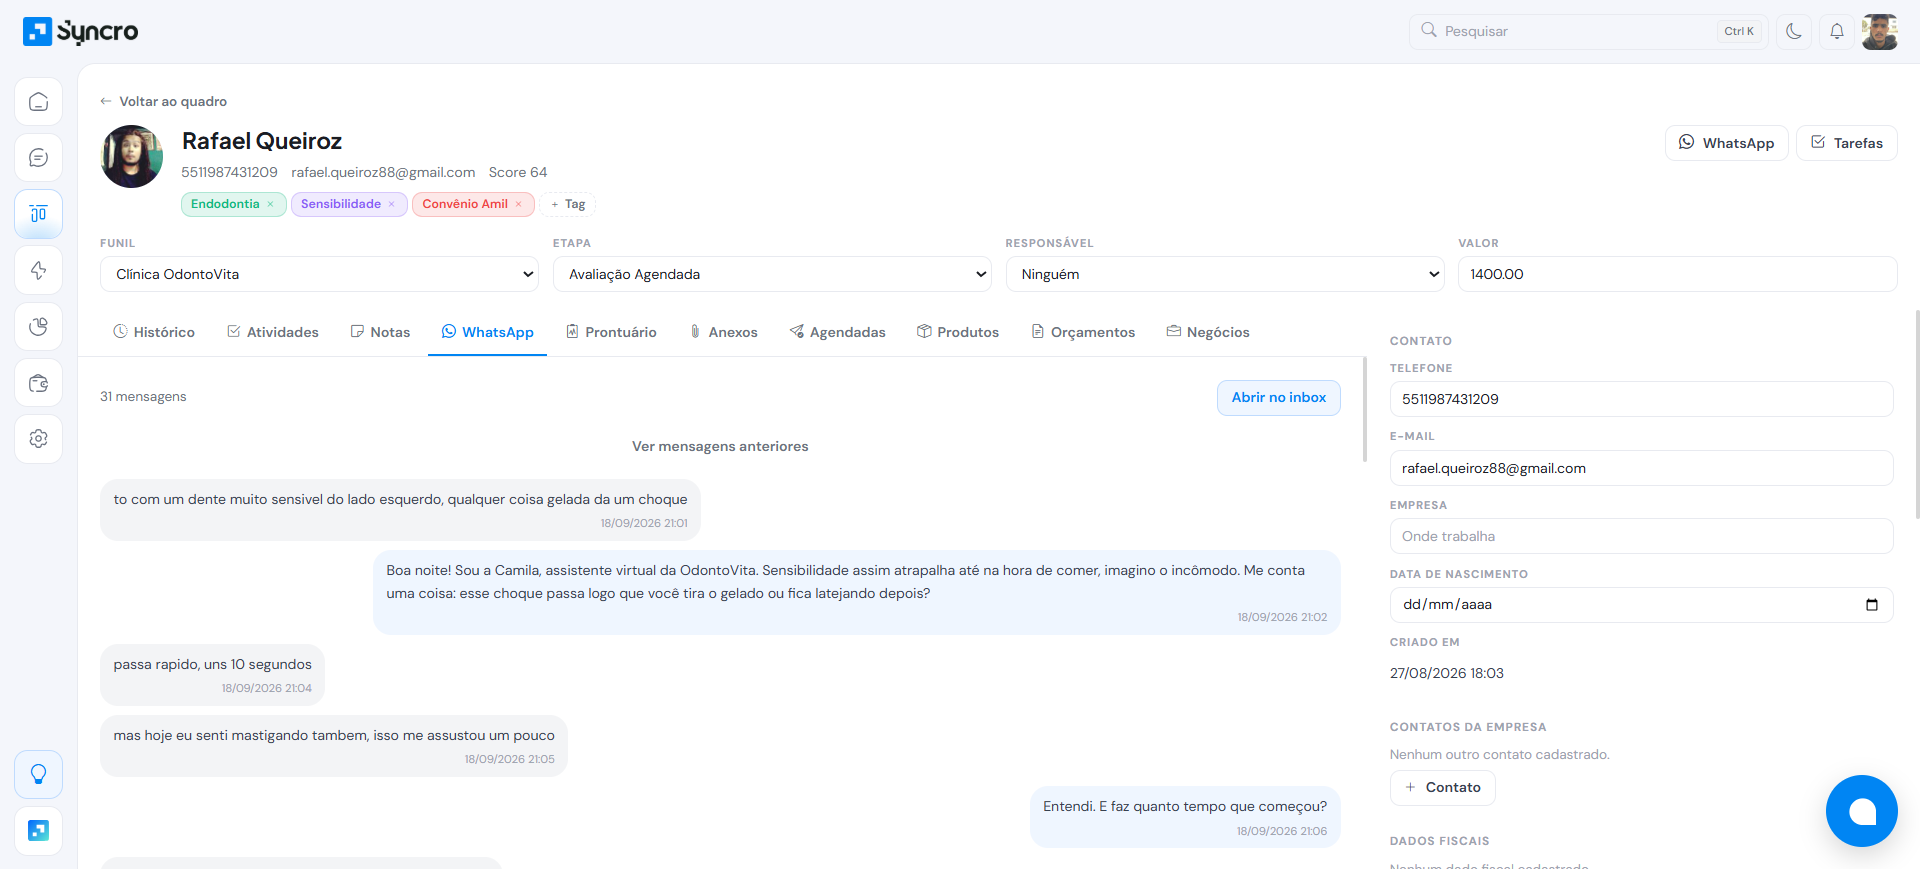Open the Tarefas button
The height and width of the screenshot is (869, 1920).
click(1846, 143)
